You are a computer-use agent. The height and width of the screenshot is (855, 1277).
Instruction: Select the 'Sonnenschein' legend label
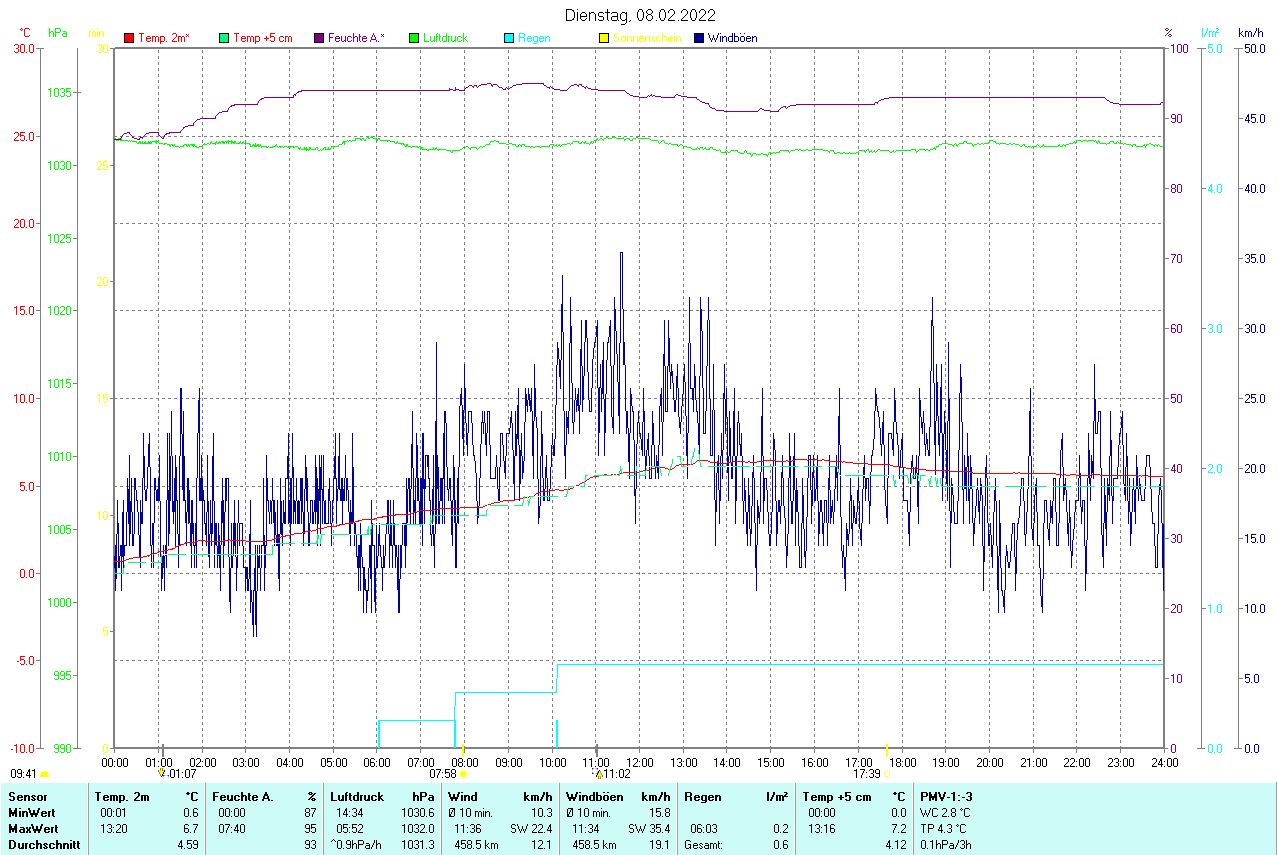[648, 38]
